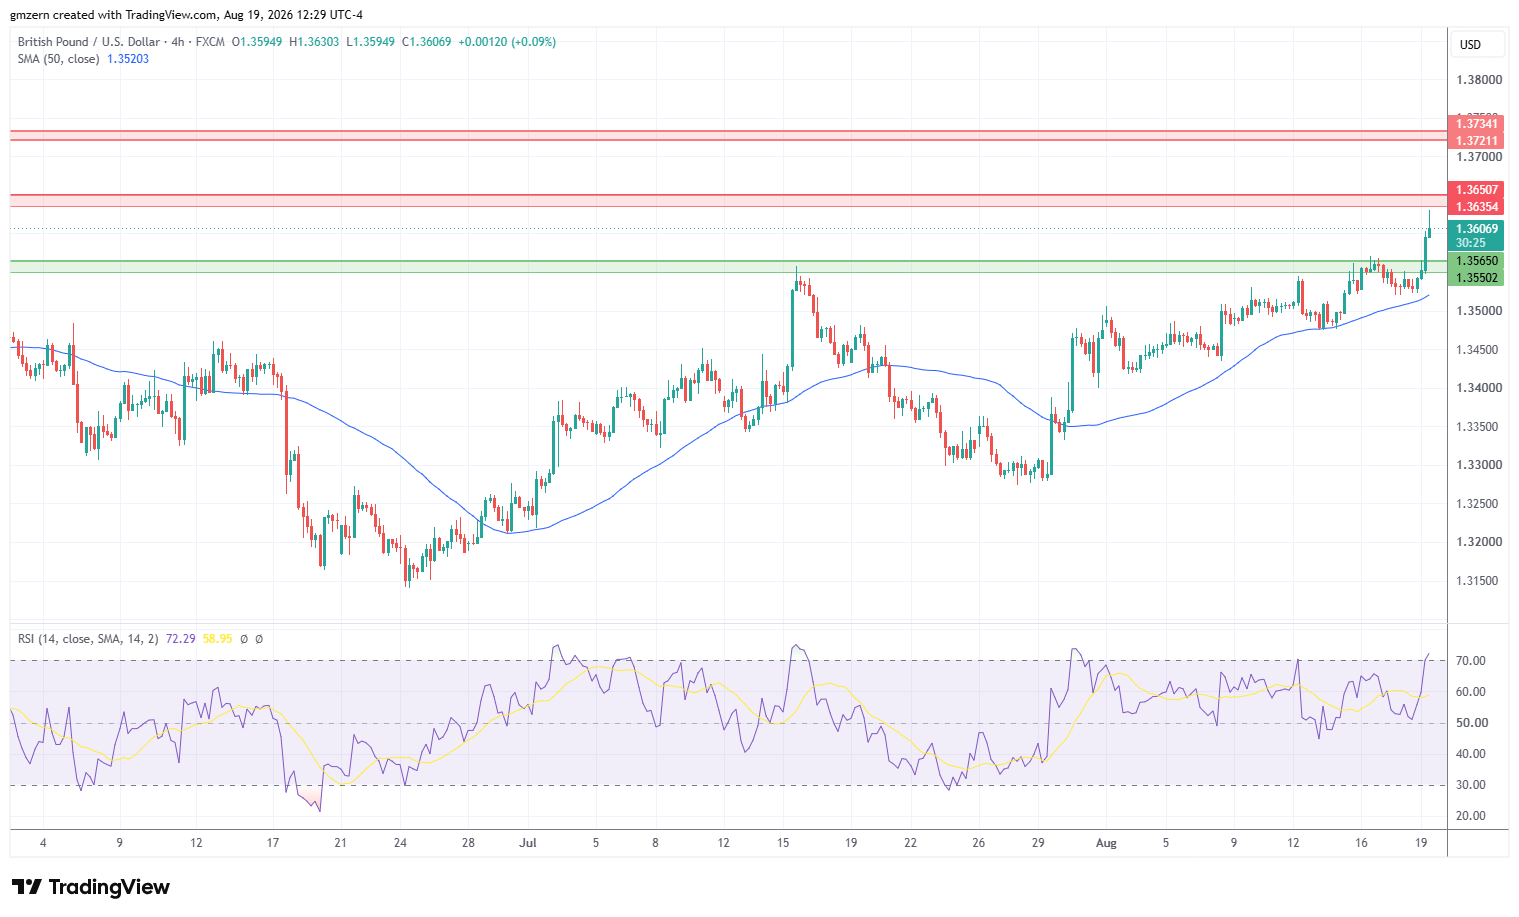Click the purple RSI value 72.29

(x=180, y=638)
